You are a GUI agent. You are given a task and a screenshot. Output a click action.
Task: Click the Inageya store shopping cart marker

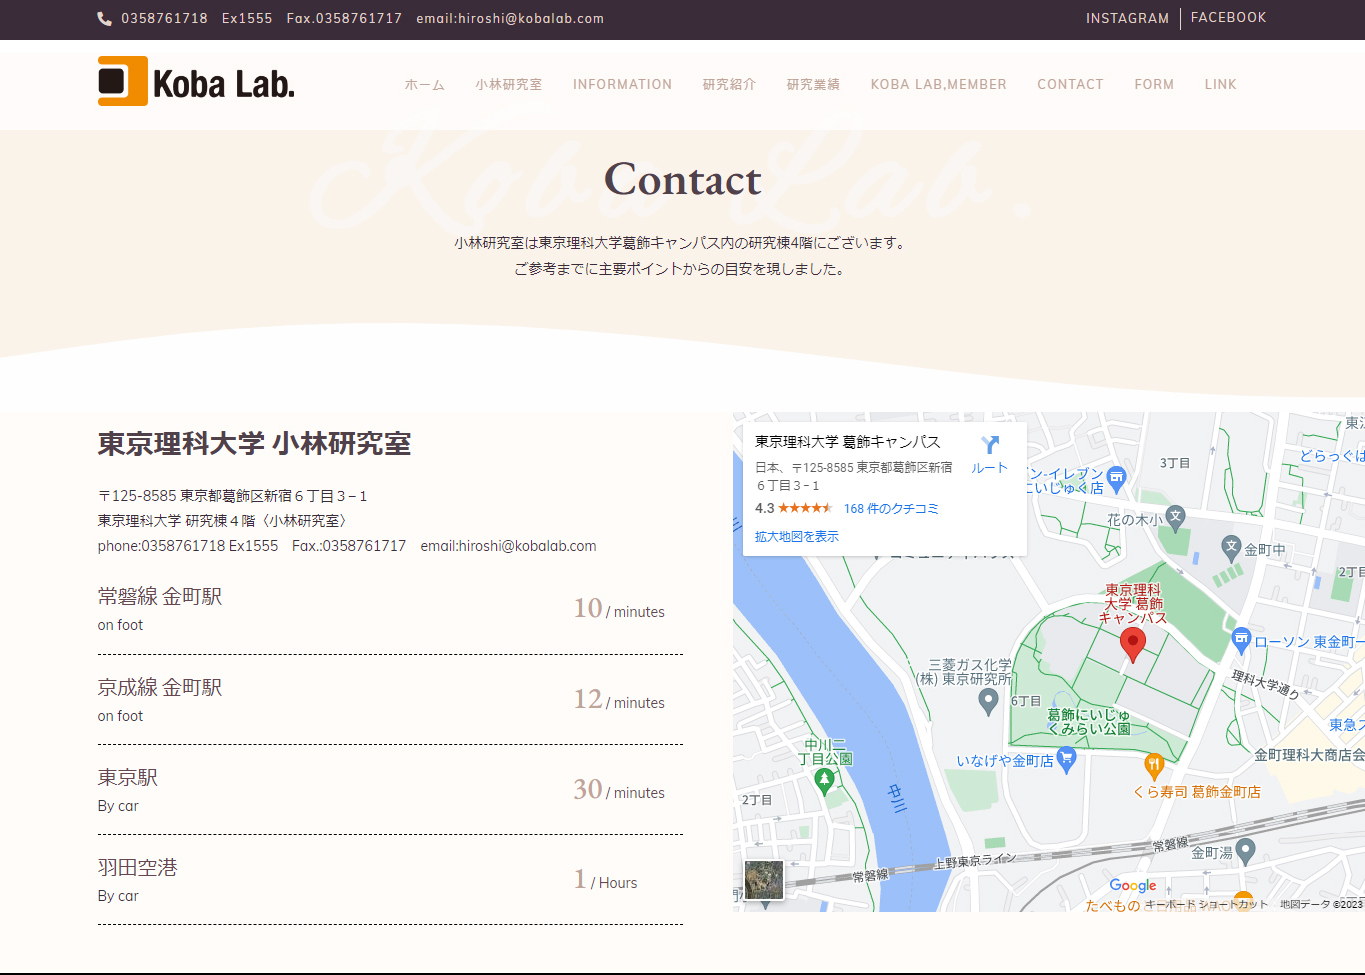coord(1066,760)
